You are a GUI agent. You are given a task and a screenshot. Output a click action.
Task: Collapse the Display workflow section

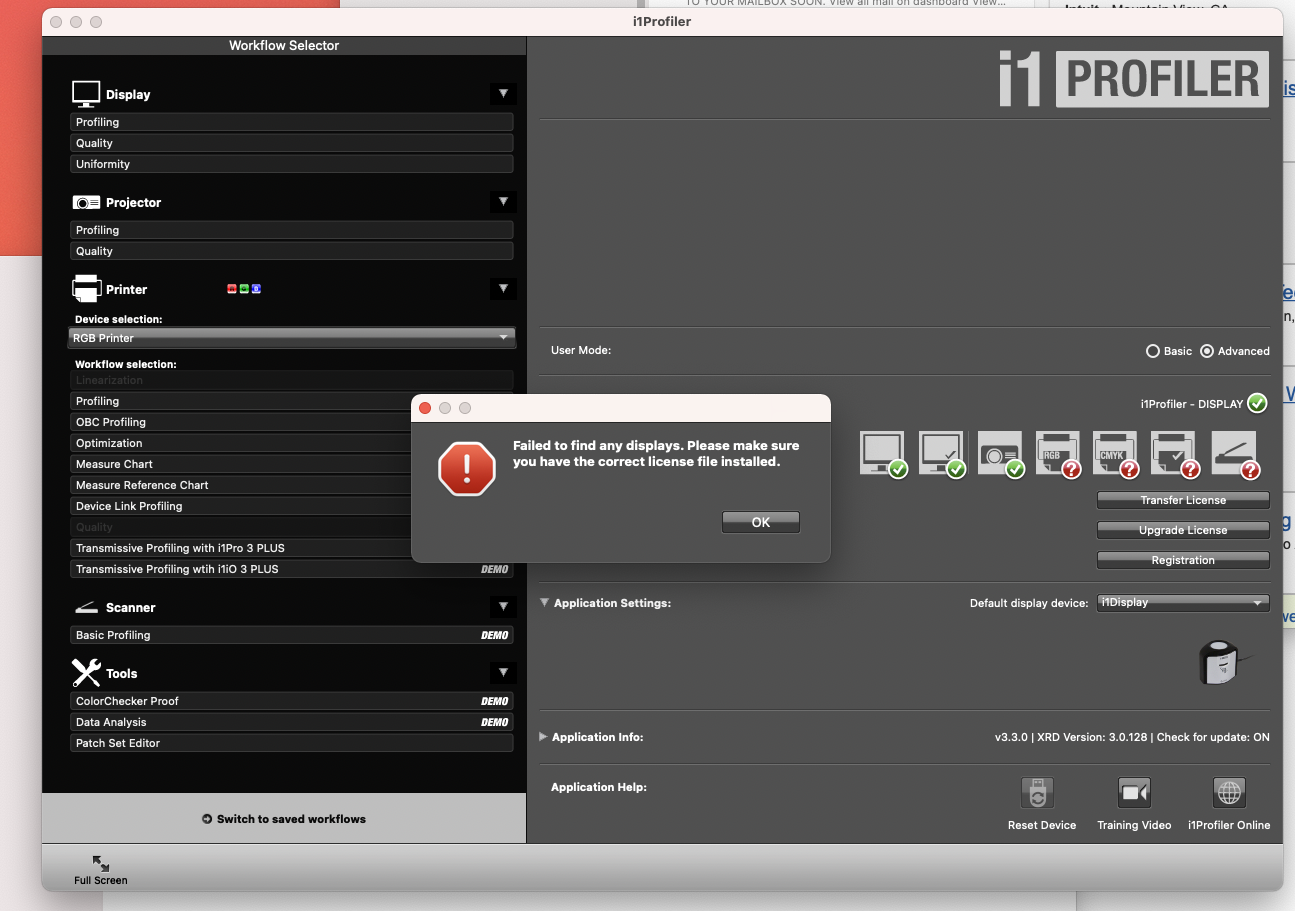503,94
